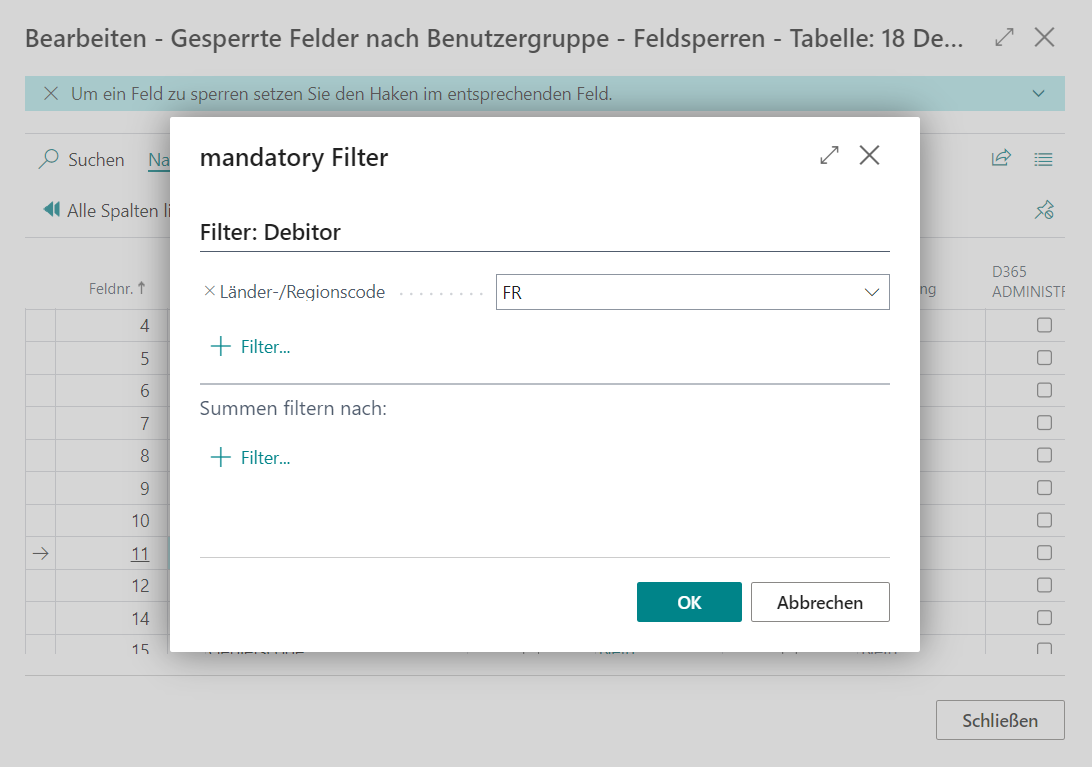This screenshot has height=767, width=1092.
Task: Click Alle Spalten collapse arrows button
Action: (52, 210)
